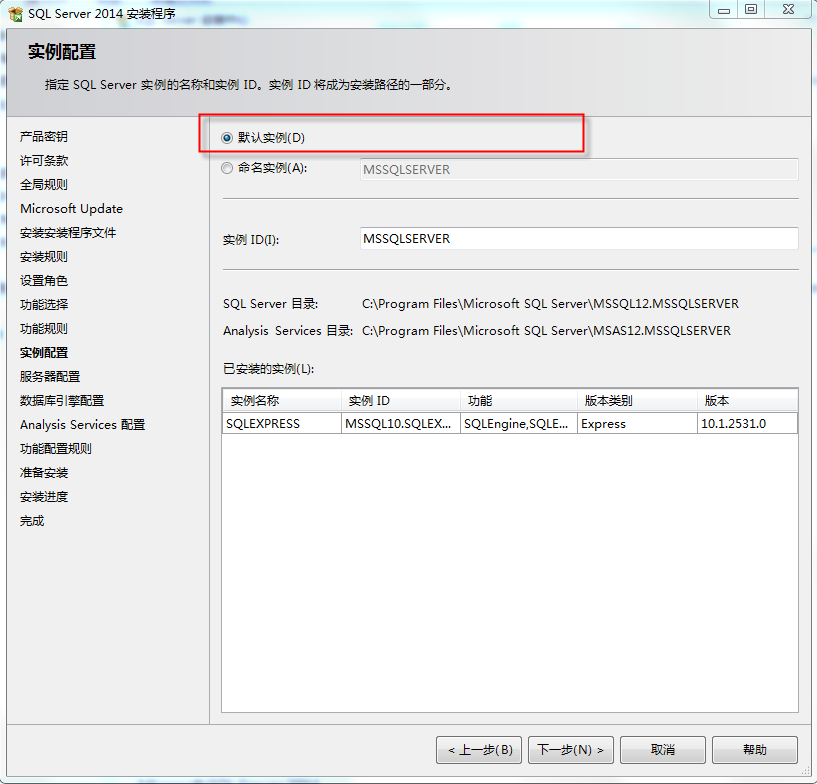Select 许可条款 step in sidebar
Screen dimensions: 817x784
click(x=44, y=160)
